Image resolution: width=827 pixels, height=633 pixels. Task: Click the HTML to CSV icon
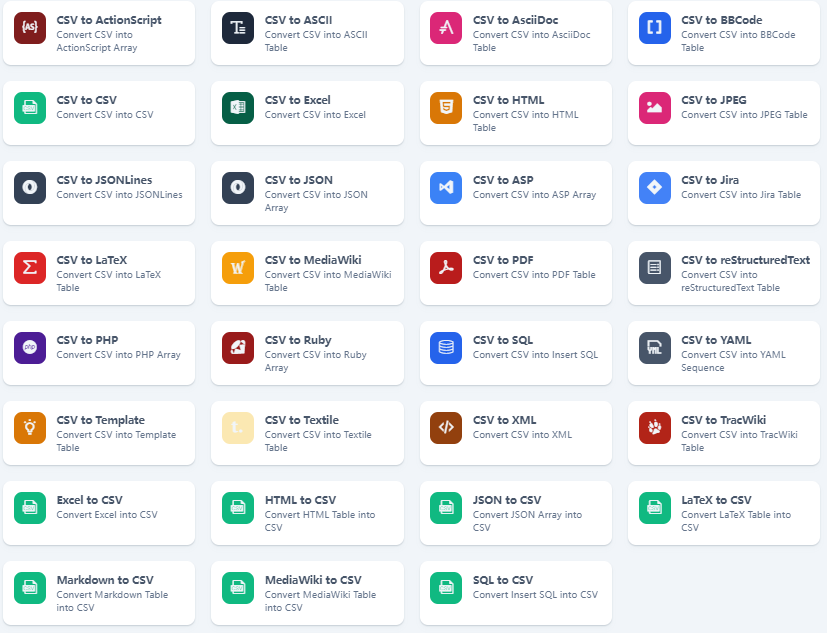pos(238,507)
